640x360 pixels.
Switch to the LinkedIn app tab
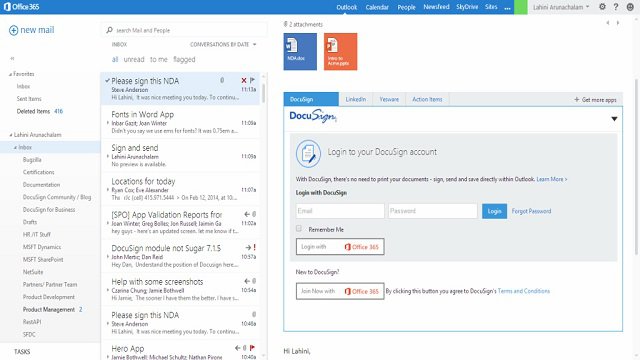click(356, 99)
